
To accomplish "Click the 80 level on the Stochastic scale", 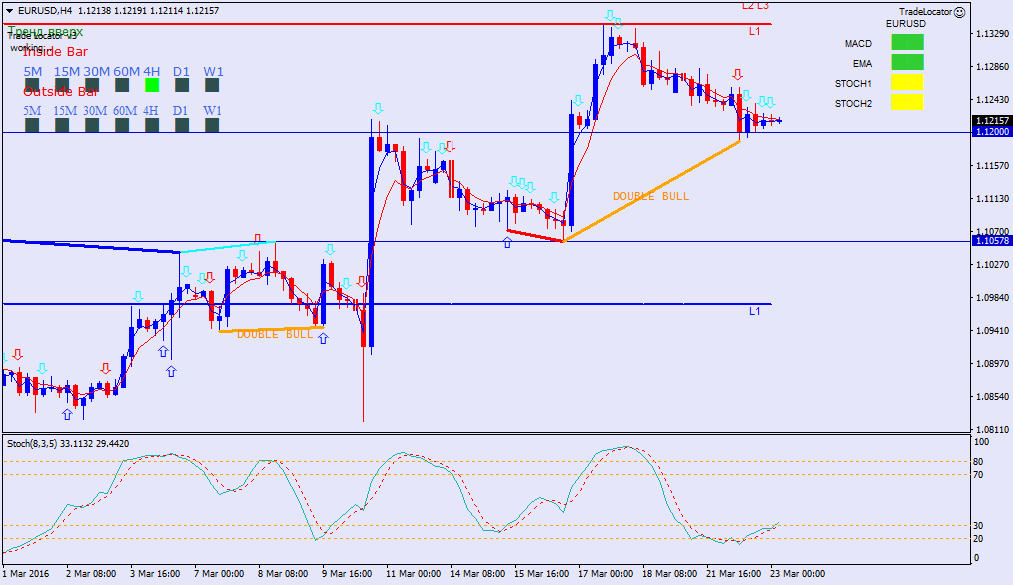I will coord(978,462).
